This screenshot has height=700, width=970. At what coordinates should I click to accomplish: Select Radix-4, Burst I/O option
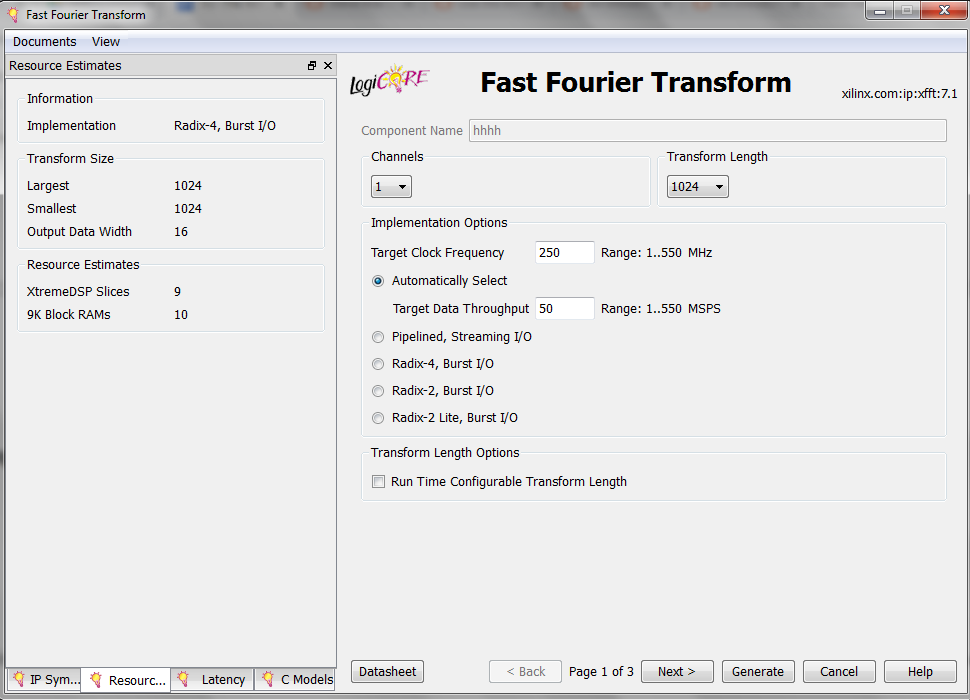(x=378, y=364)
